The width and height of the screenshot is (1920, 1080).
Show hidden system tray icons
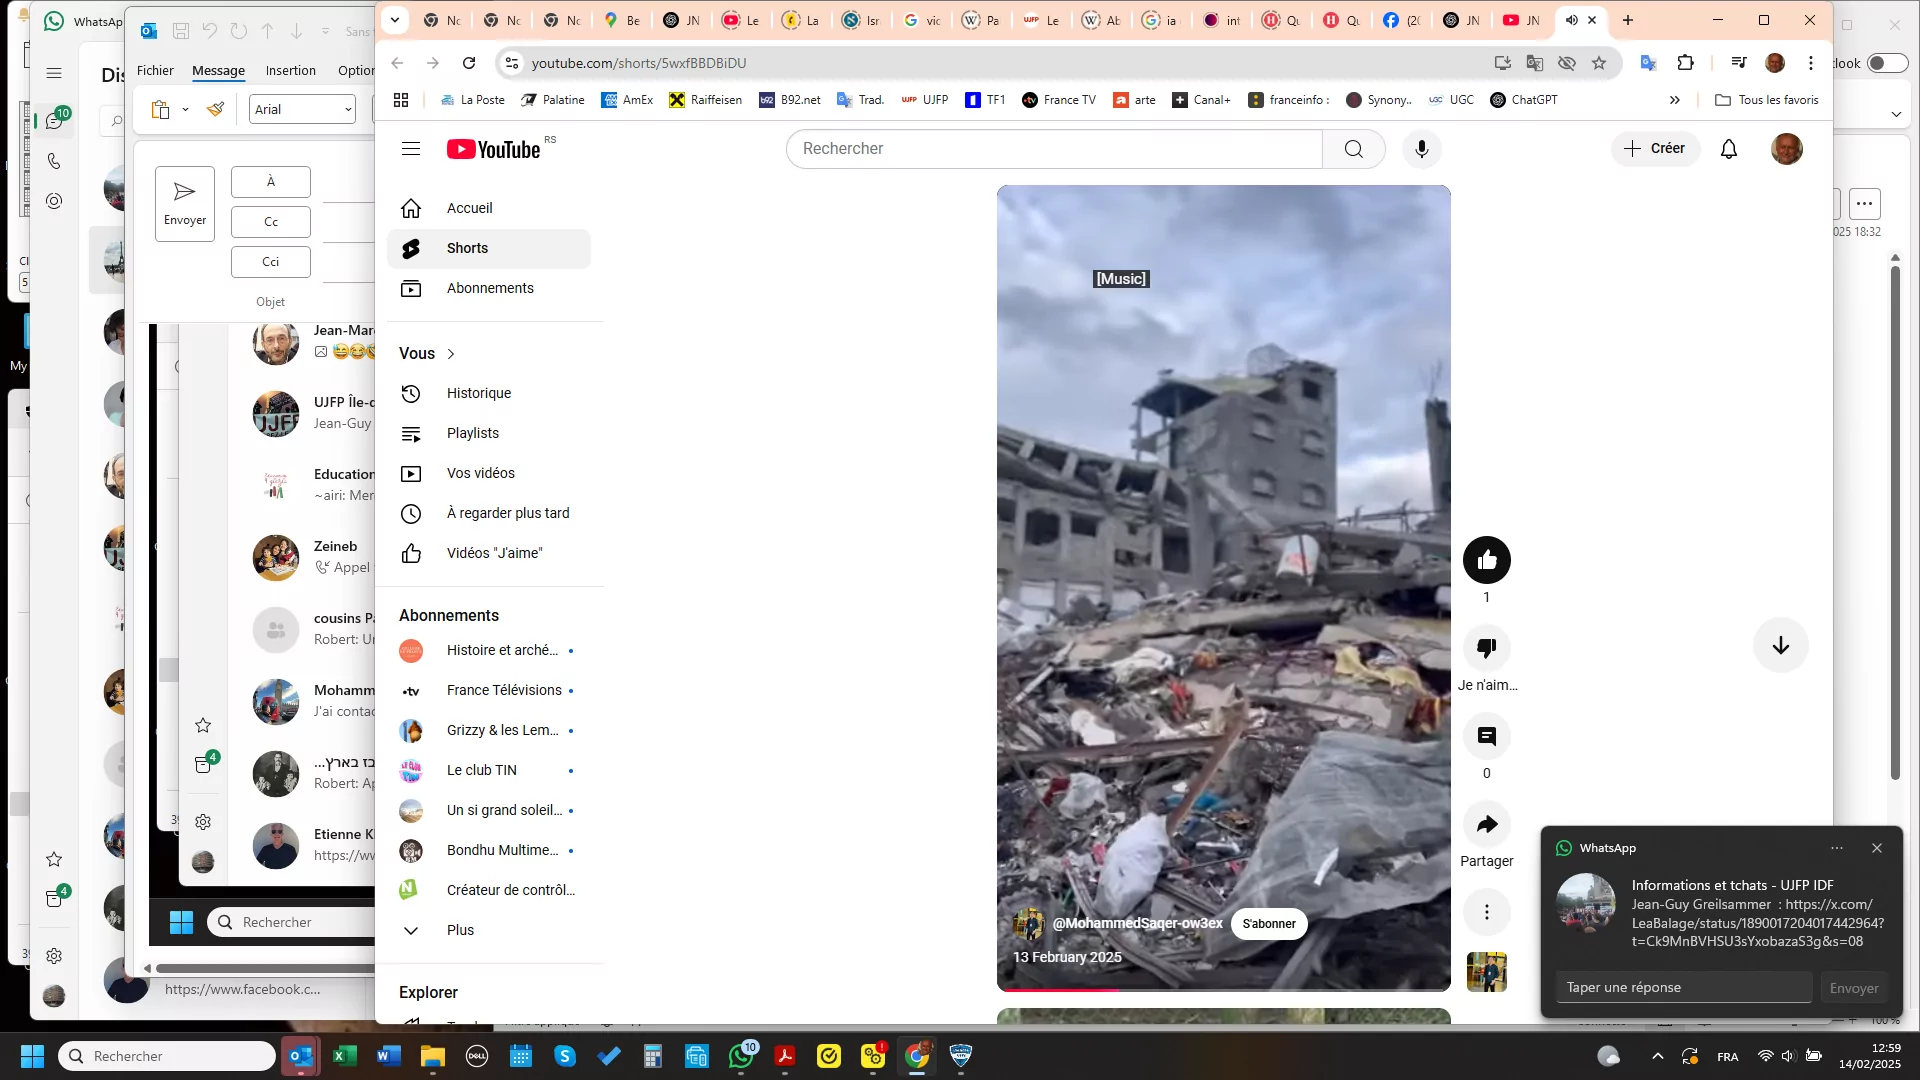1657,1056
